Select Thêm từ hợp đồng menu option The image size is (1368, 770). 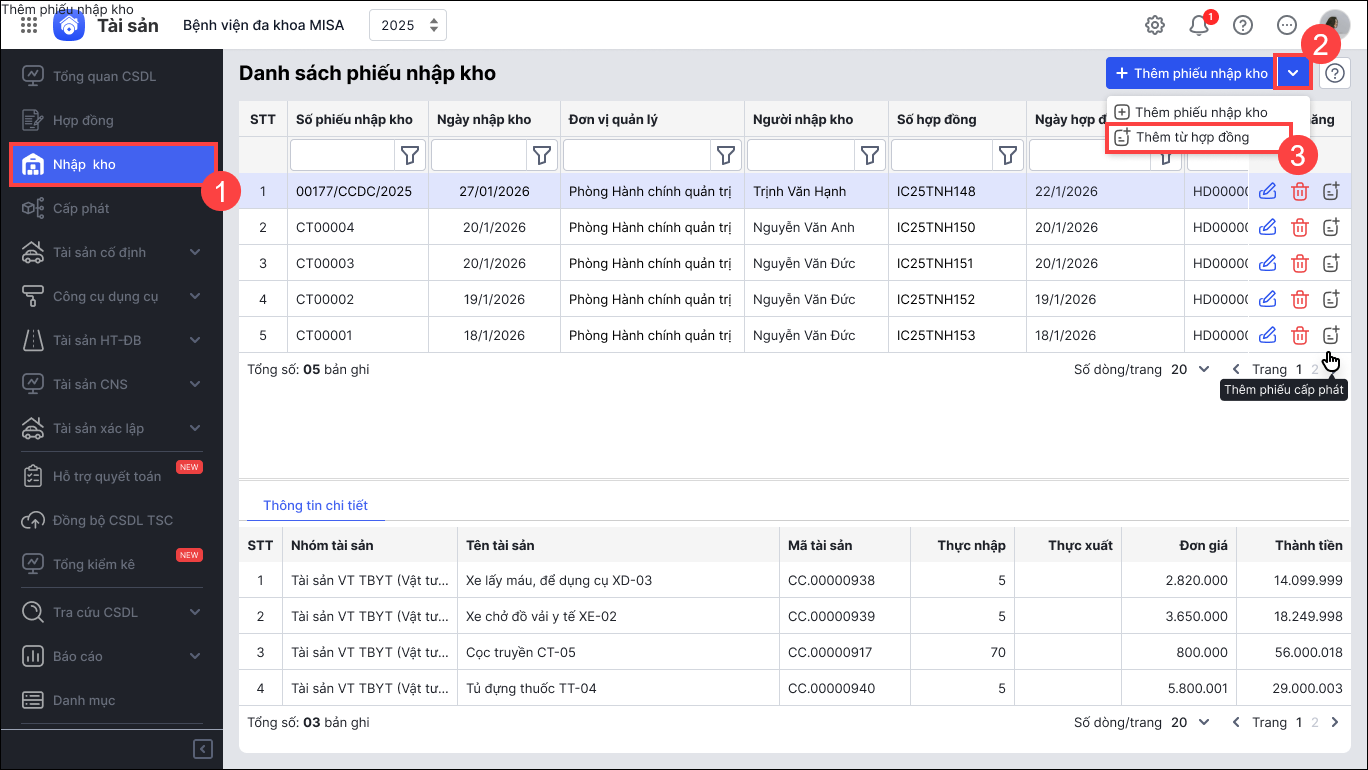coord(1192,138)
